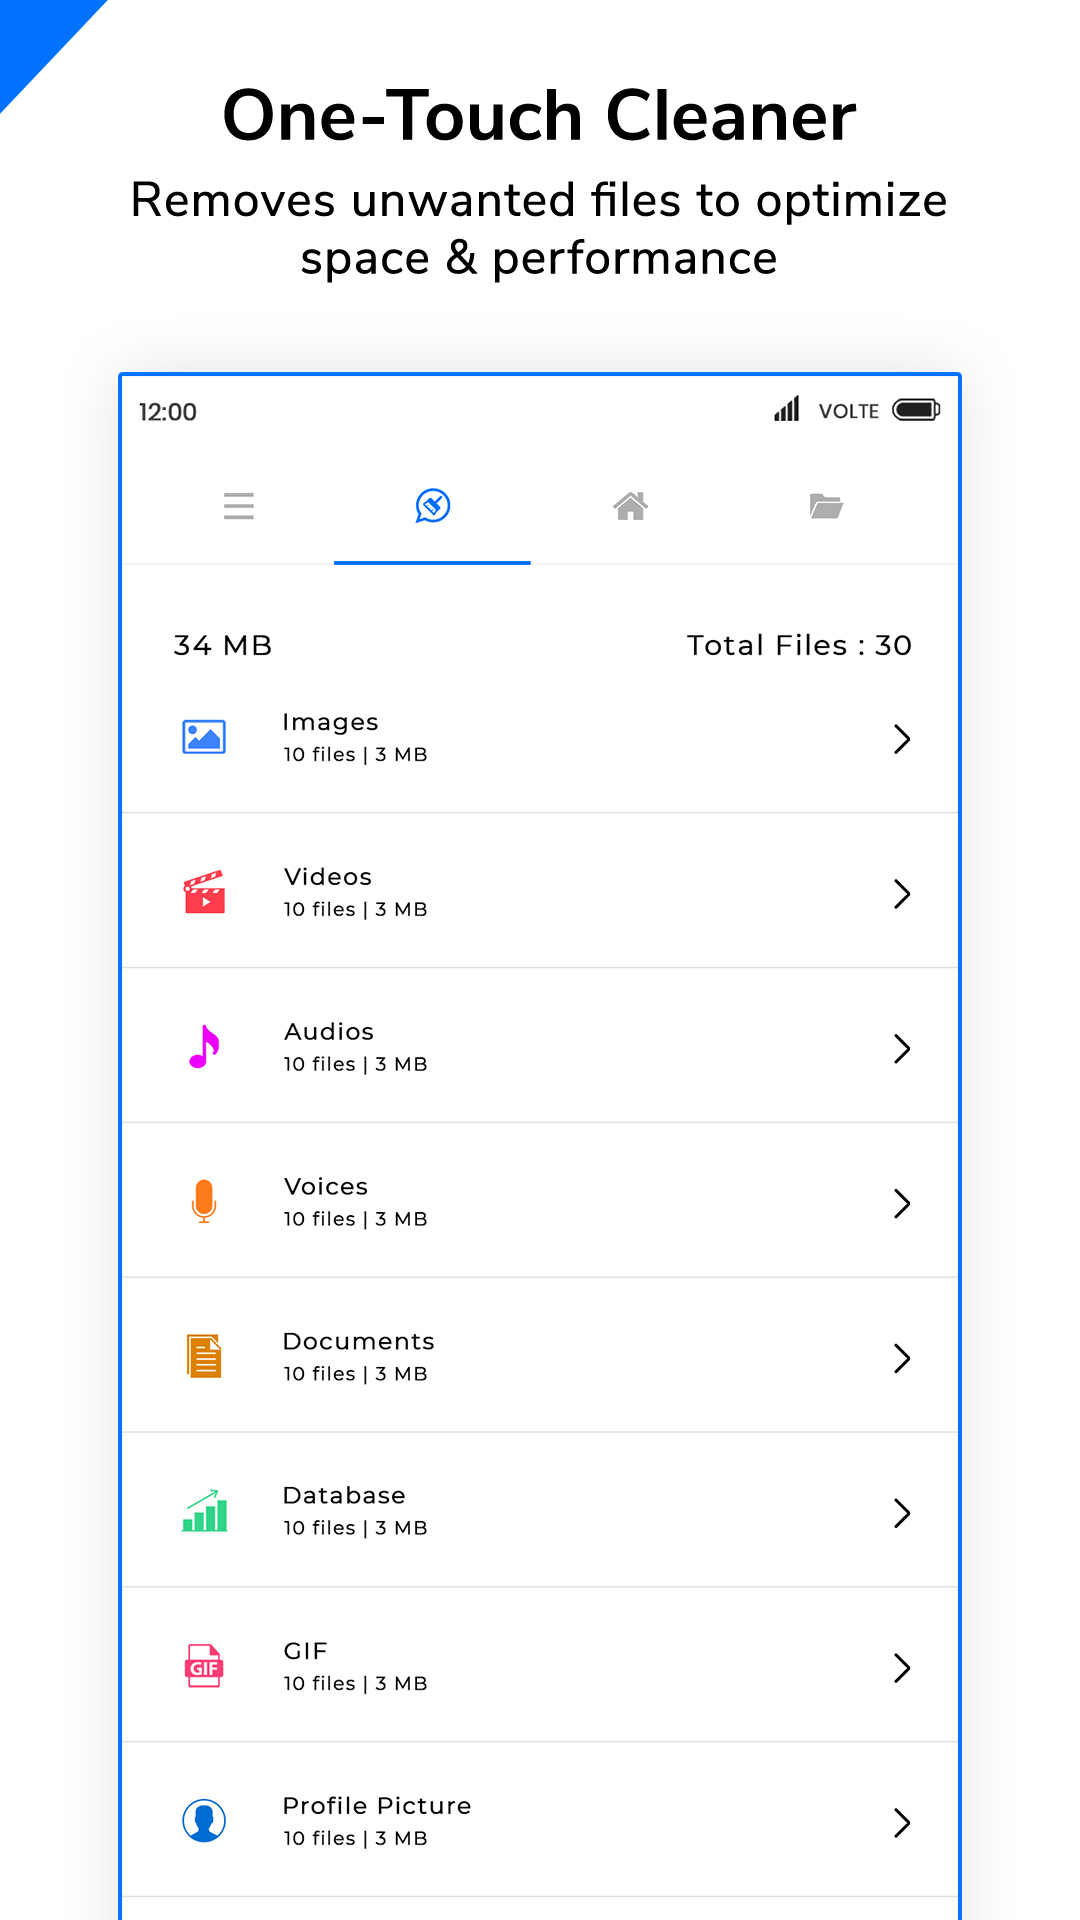1080x1920 pixels.
Task: Tap the green Database chart icon
Action: pos(204,1511)
